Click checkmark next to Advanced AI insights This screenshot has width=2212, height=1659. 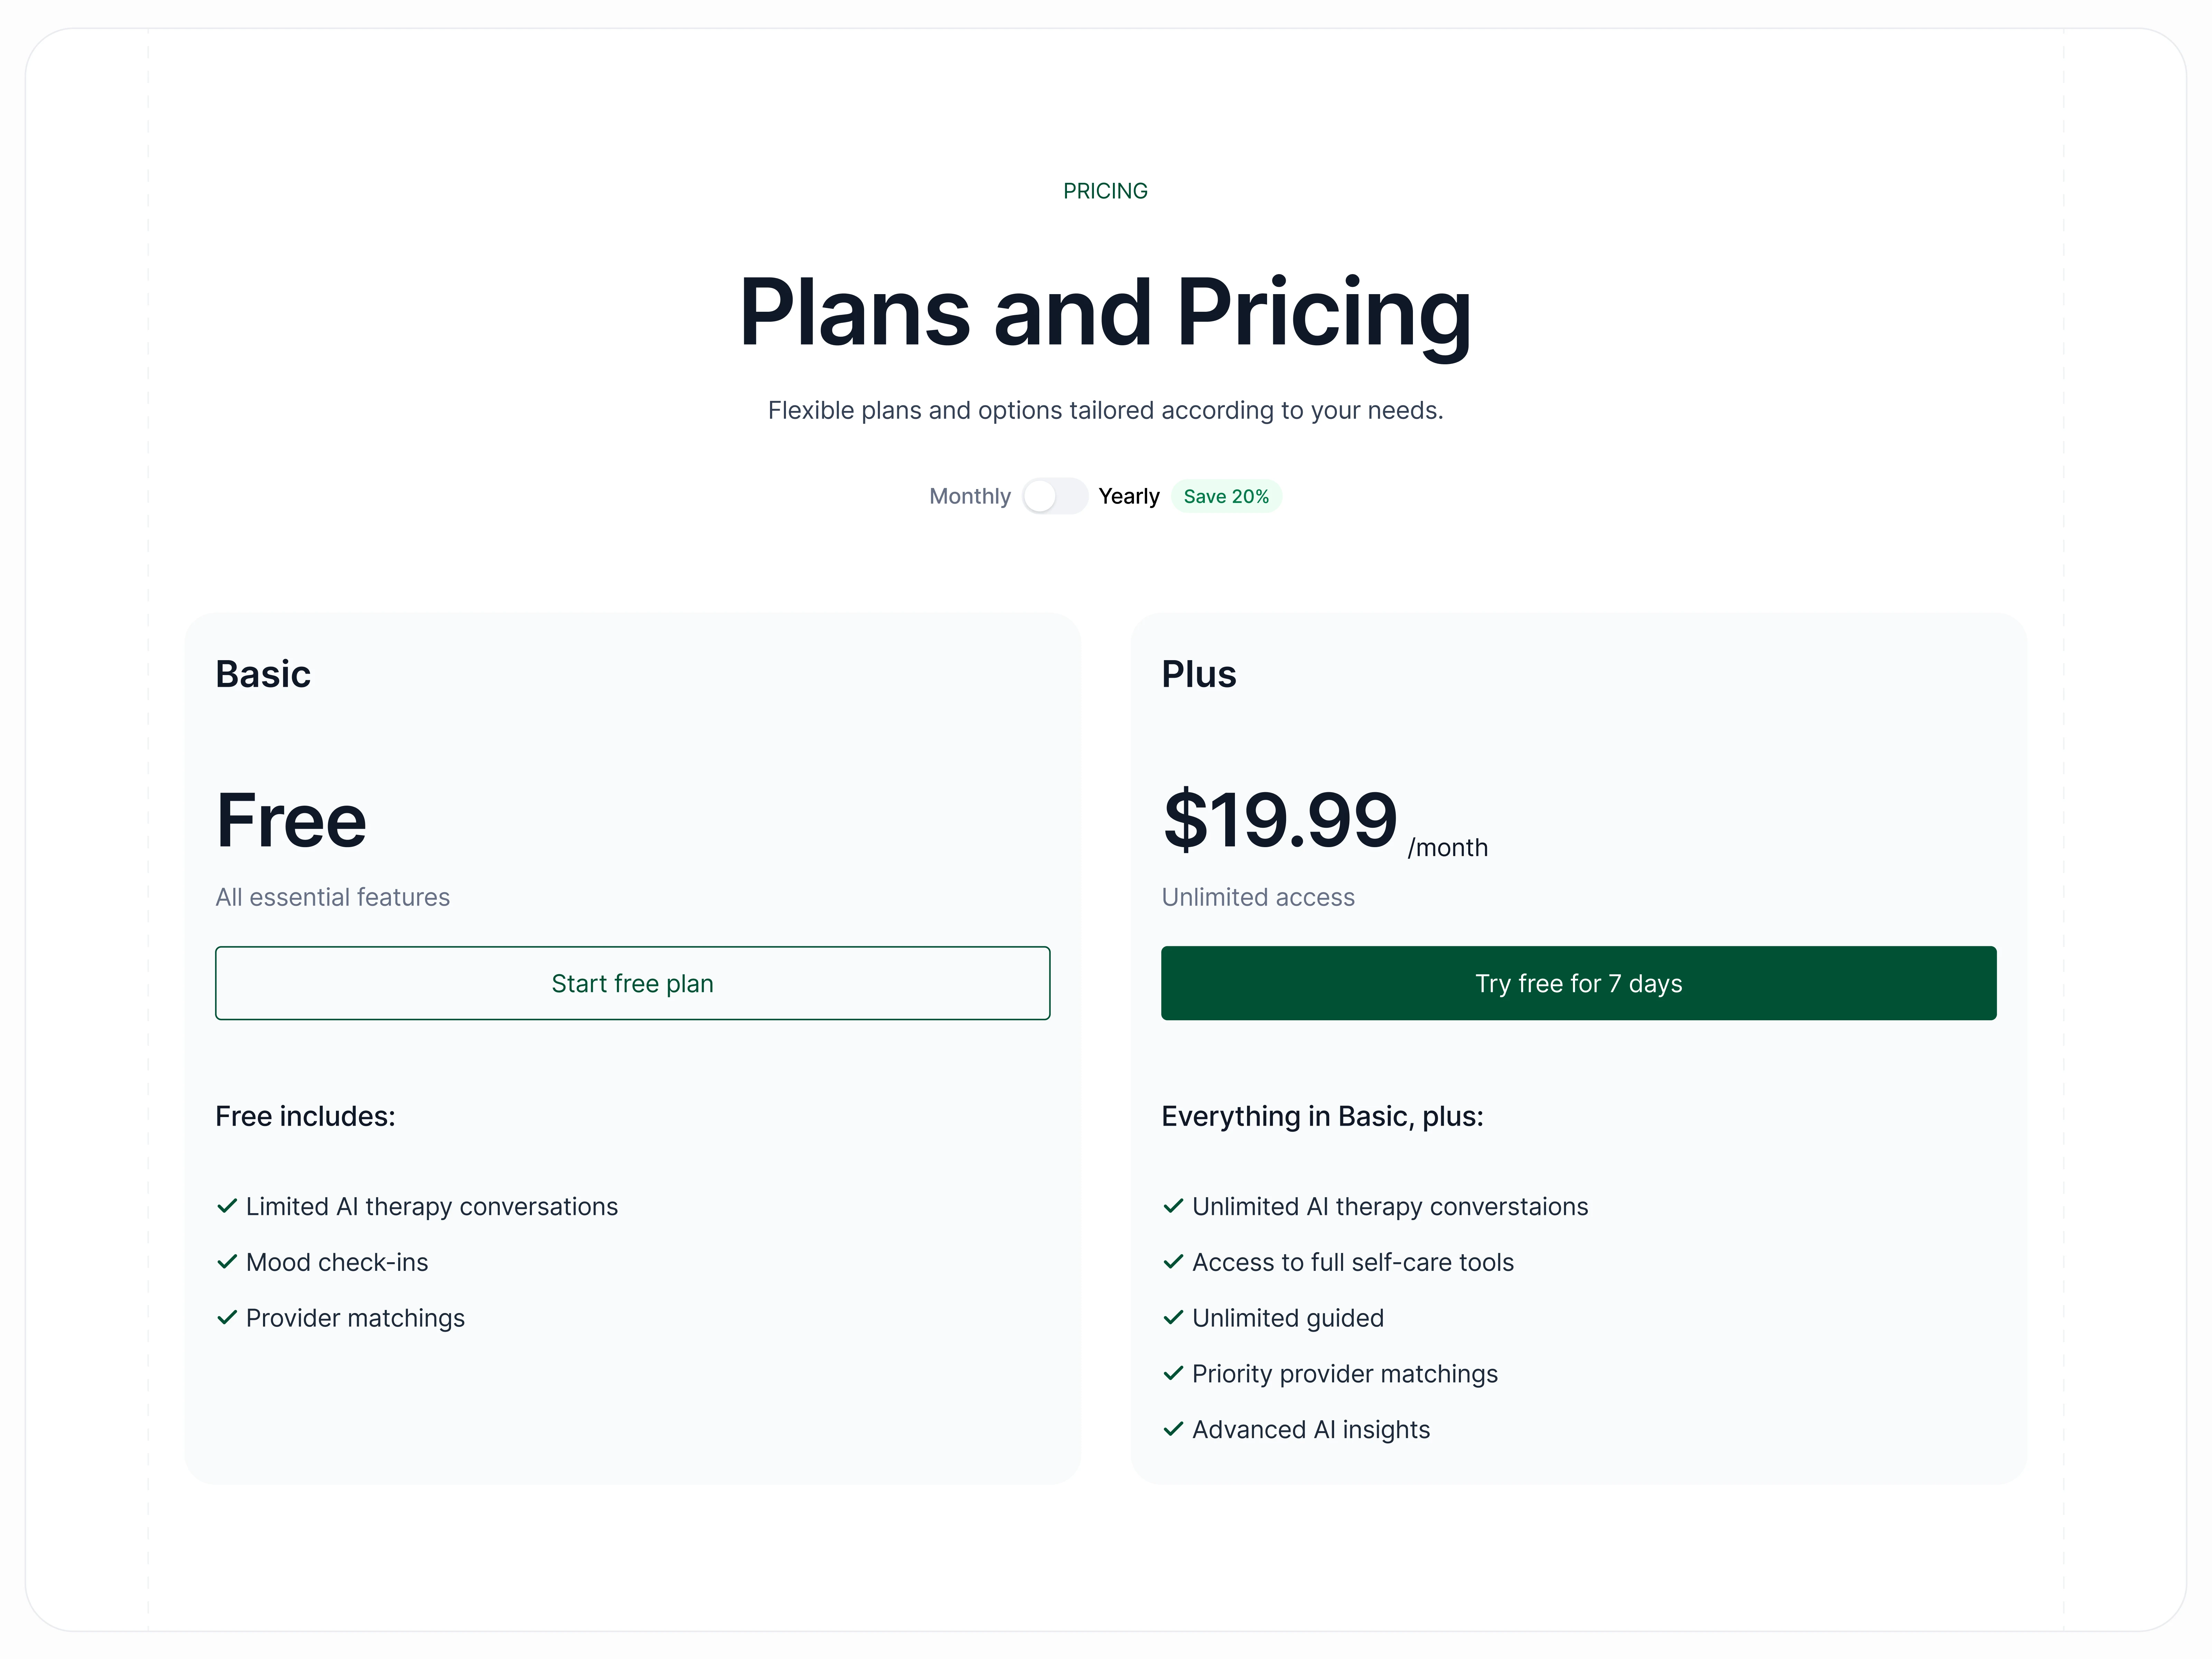tap(1173, 1430)
